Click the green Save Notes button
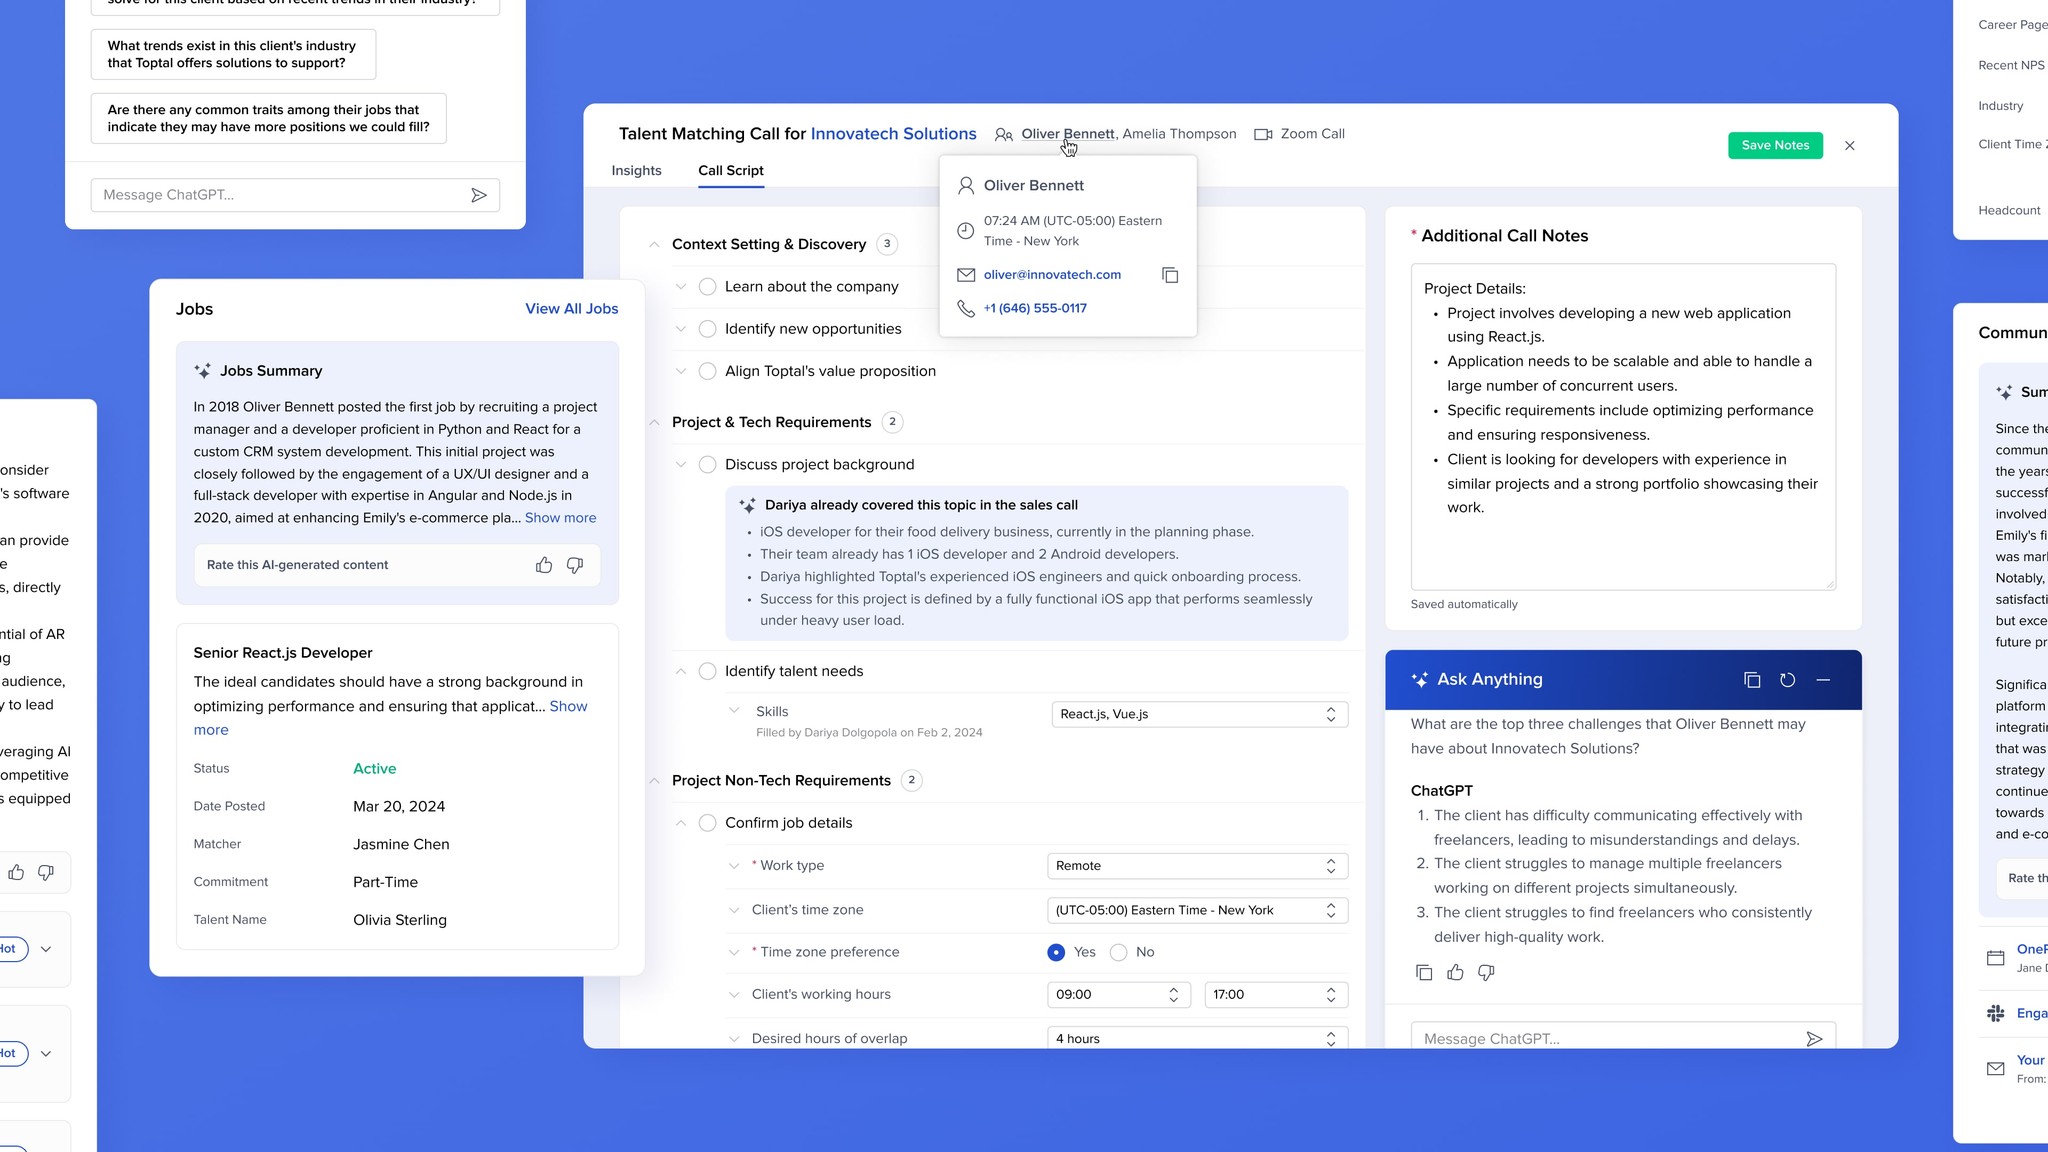The image size is (2048, 1152). (x=1775, y=145)
